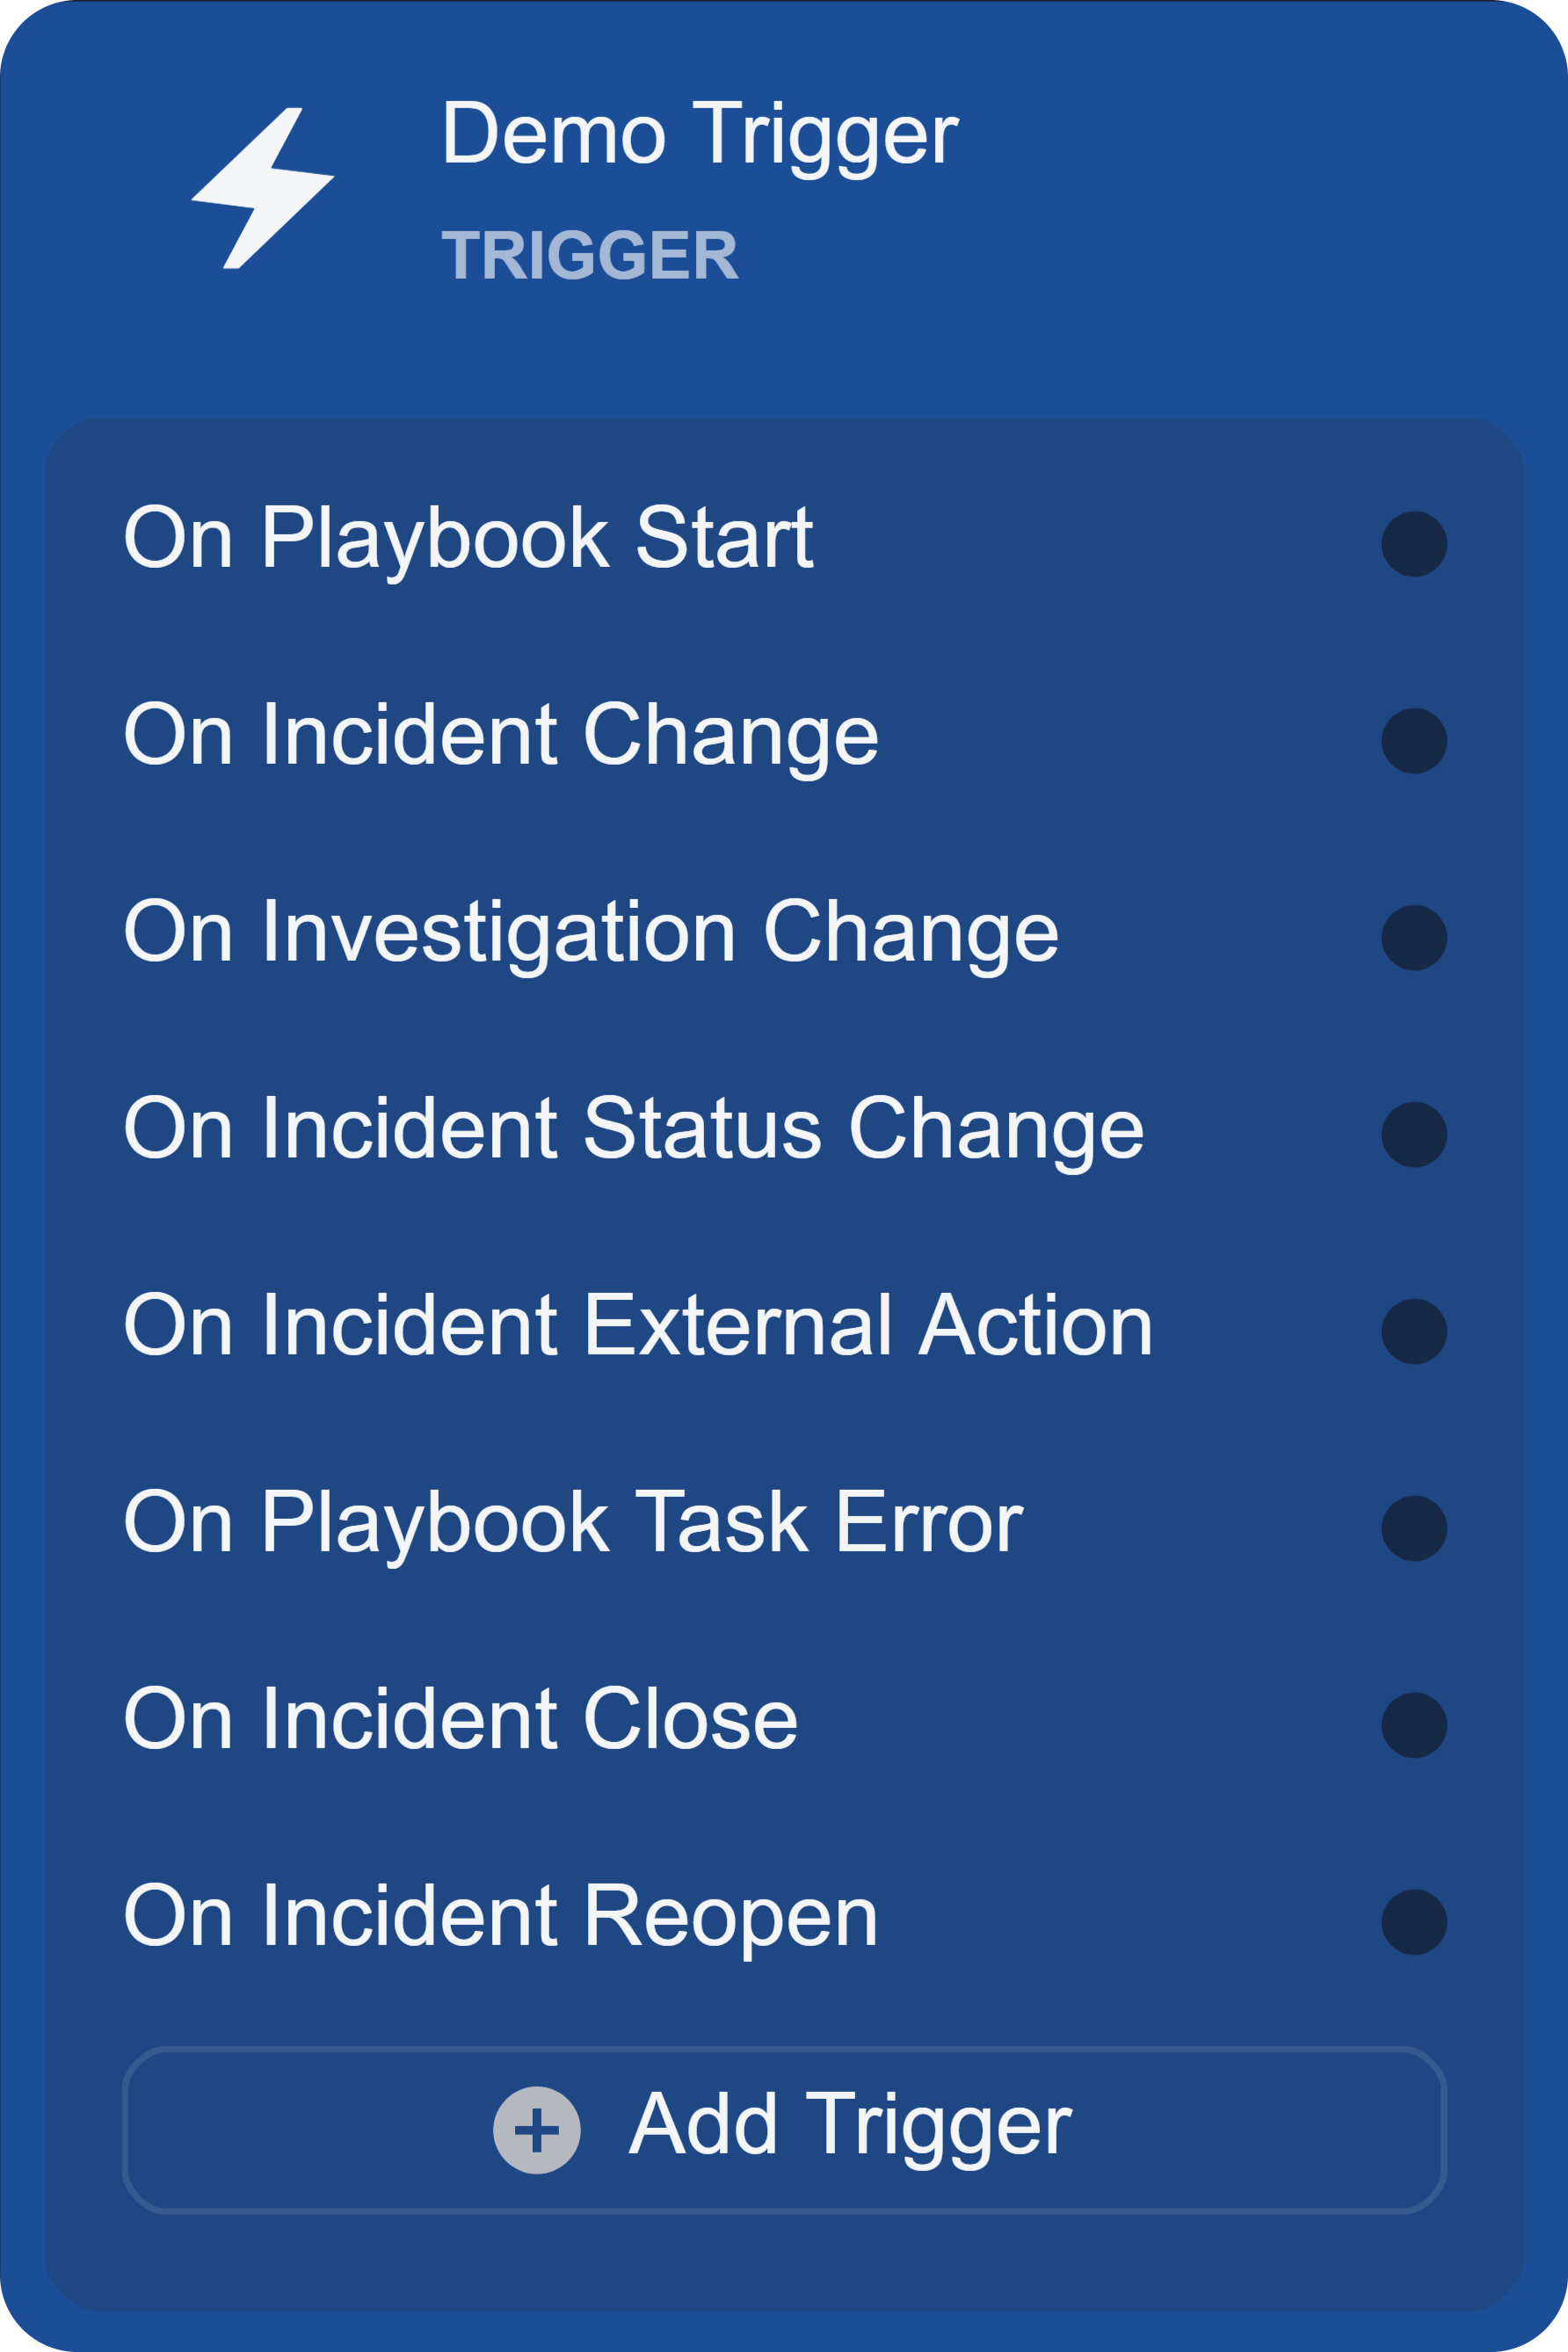Click the On Playbook Start connector dot
Viewport: 1568px width, 2352px height.
[x=1414, y=544]
